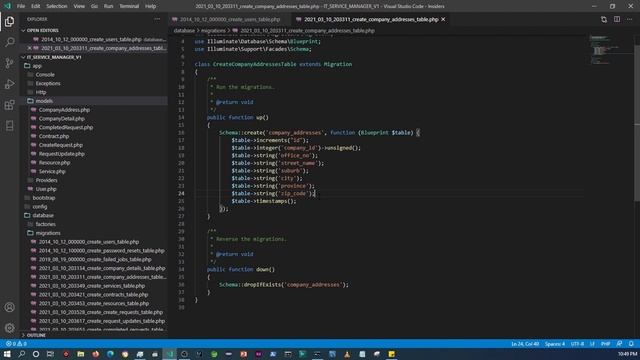Image resolution: width=640 pixels, height=360 pixels.
Task: Open the Selection menu
Action: tap(57, 6)
